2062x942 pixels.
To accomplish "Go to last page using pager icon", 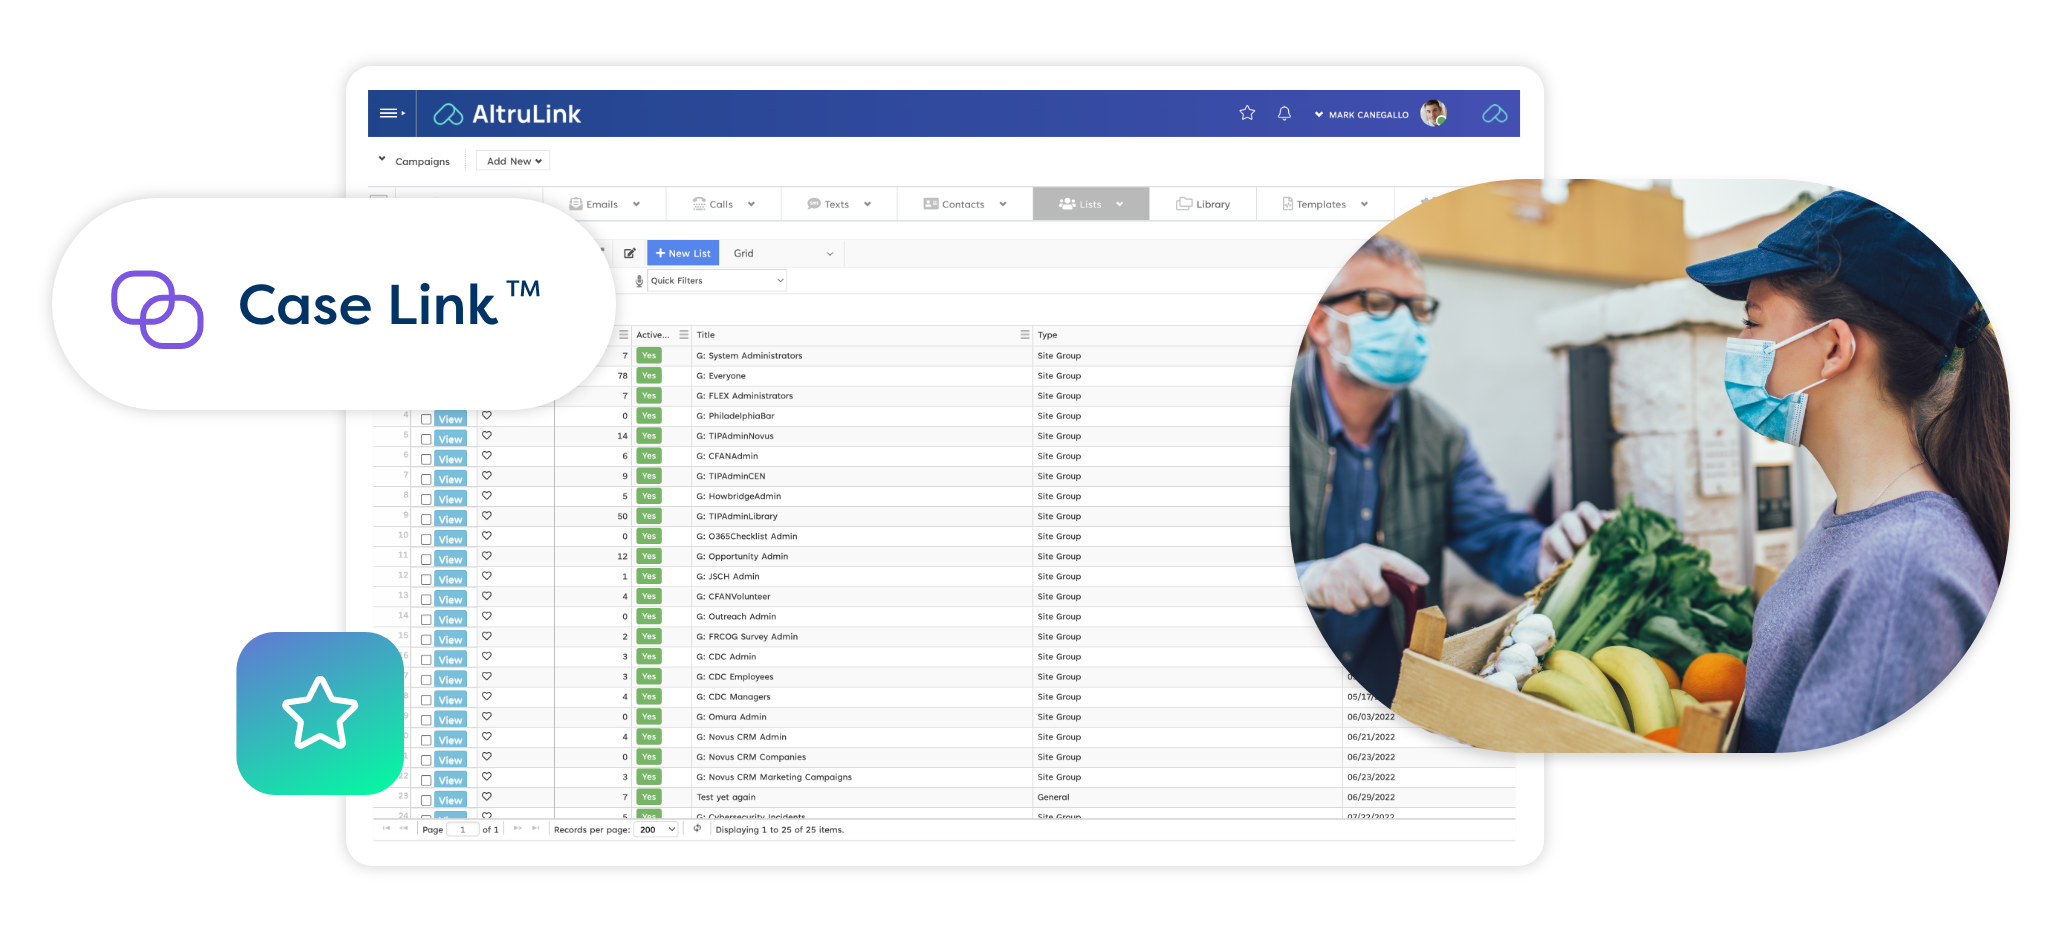I will pos(535,828).
